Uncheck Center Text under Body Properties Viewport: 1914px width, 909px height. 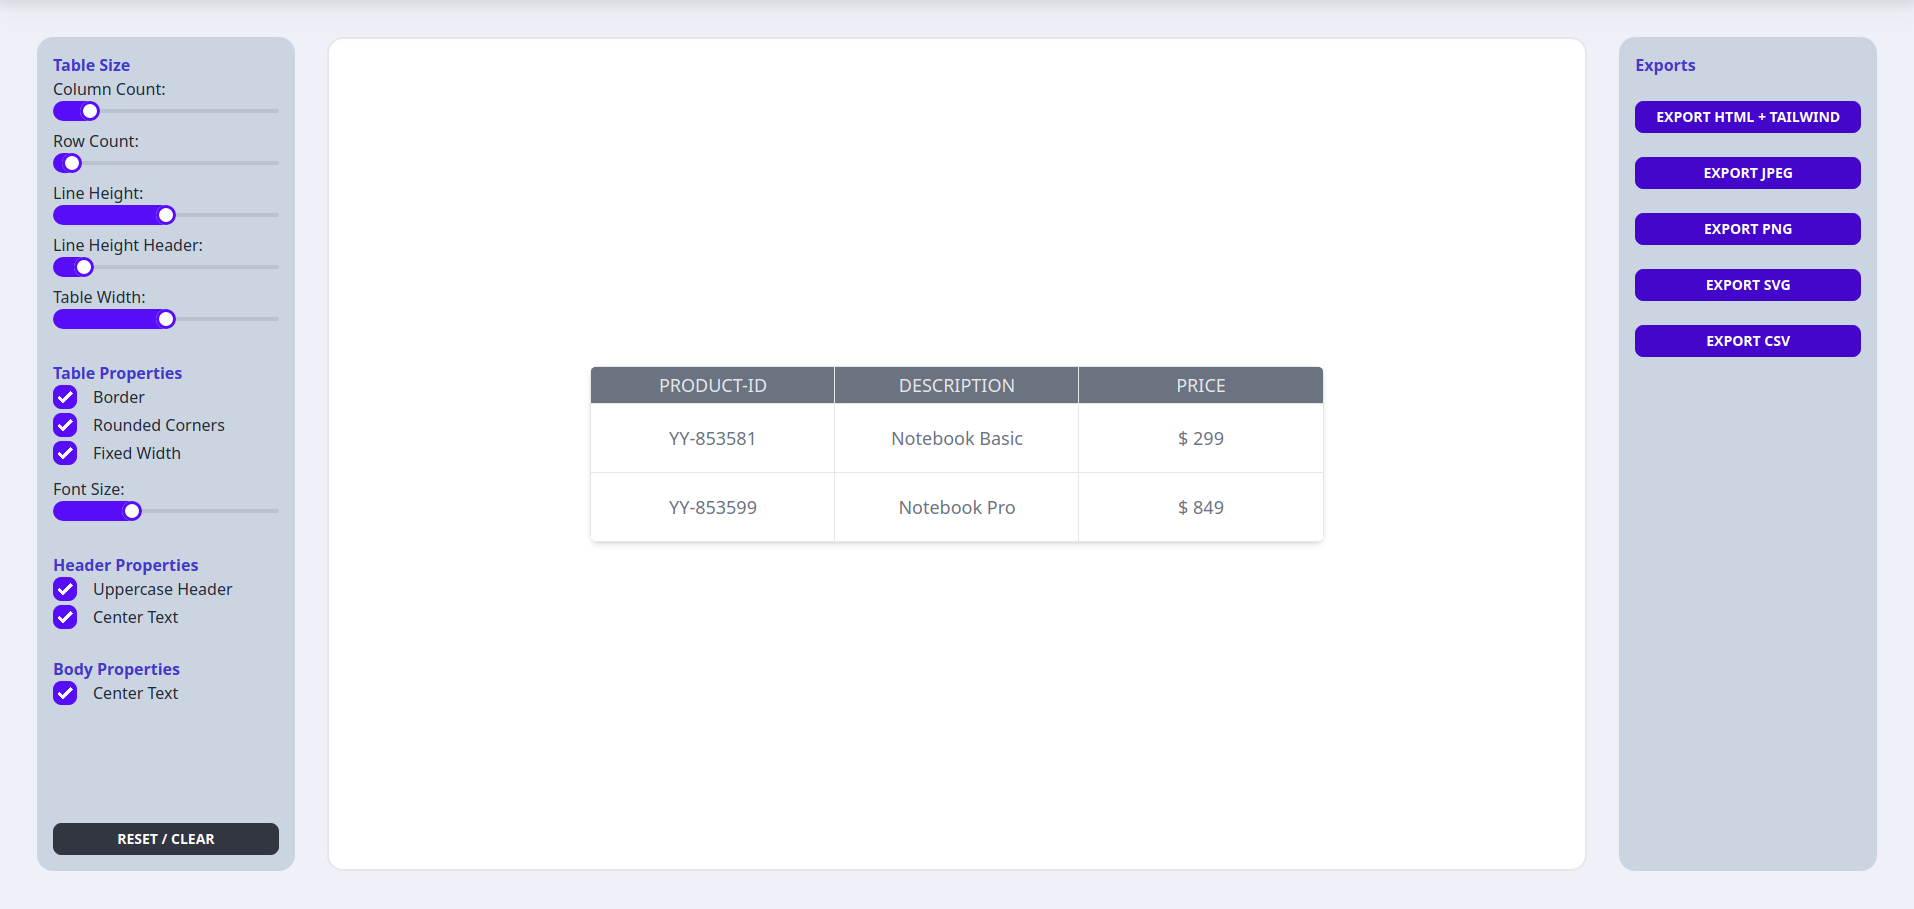point(66,693)
